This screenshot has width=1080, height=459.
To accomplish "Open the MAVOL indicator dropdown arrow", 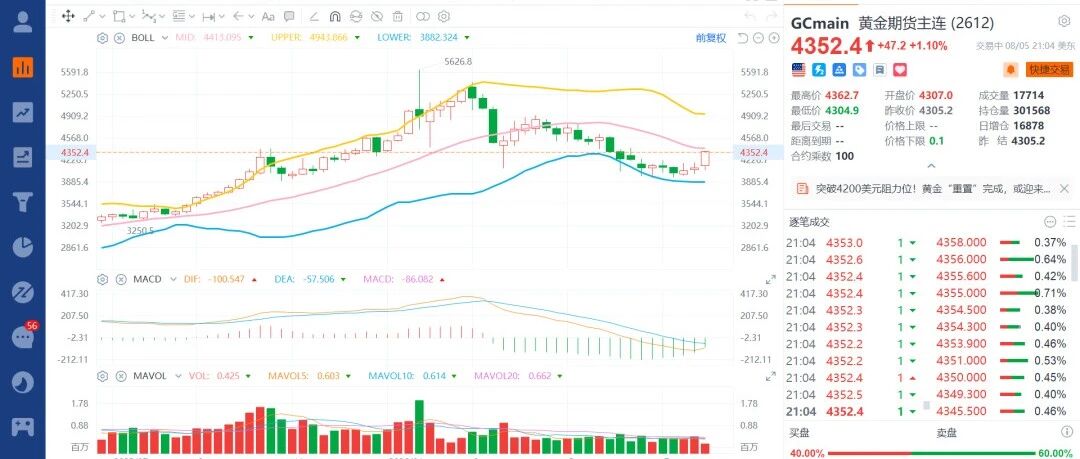I will [178, 376].
